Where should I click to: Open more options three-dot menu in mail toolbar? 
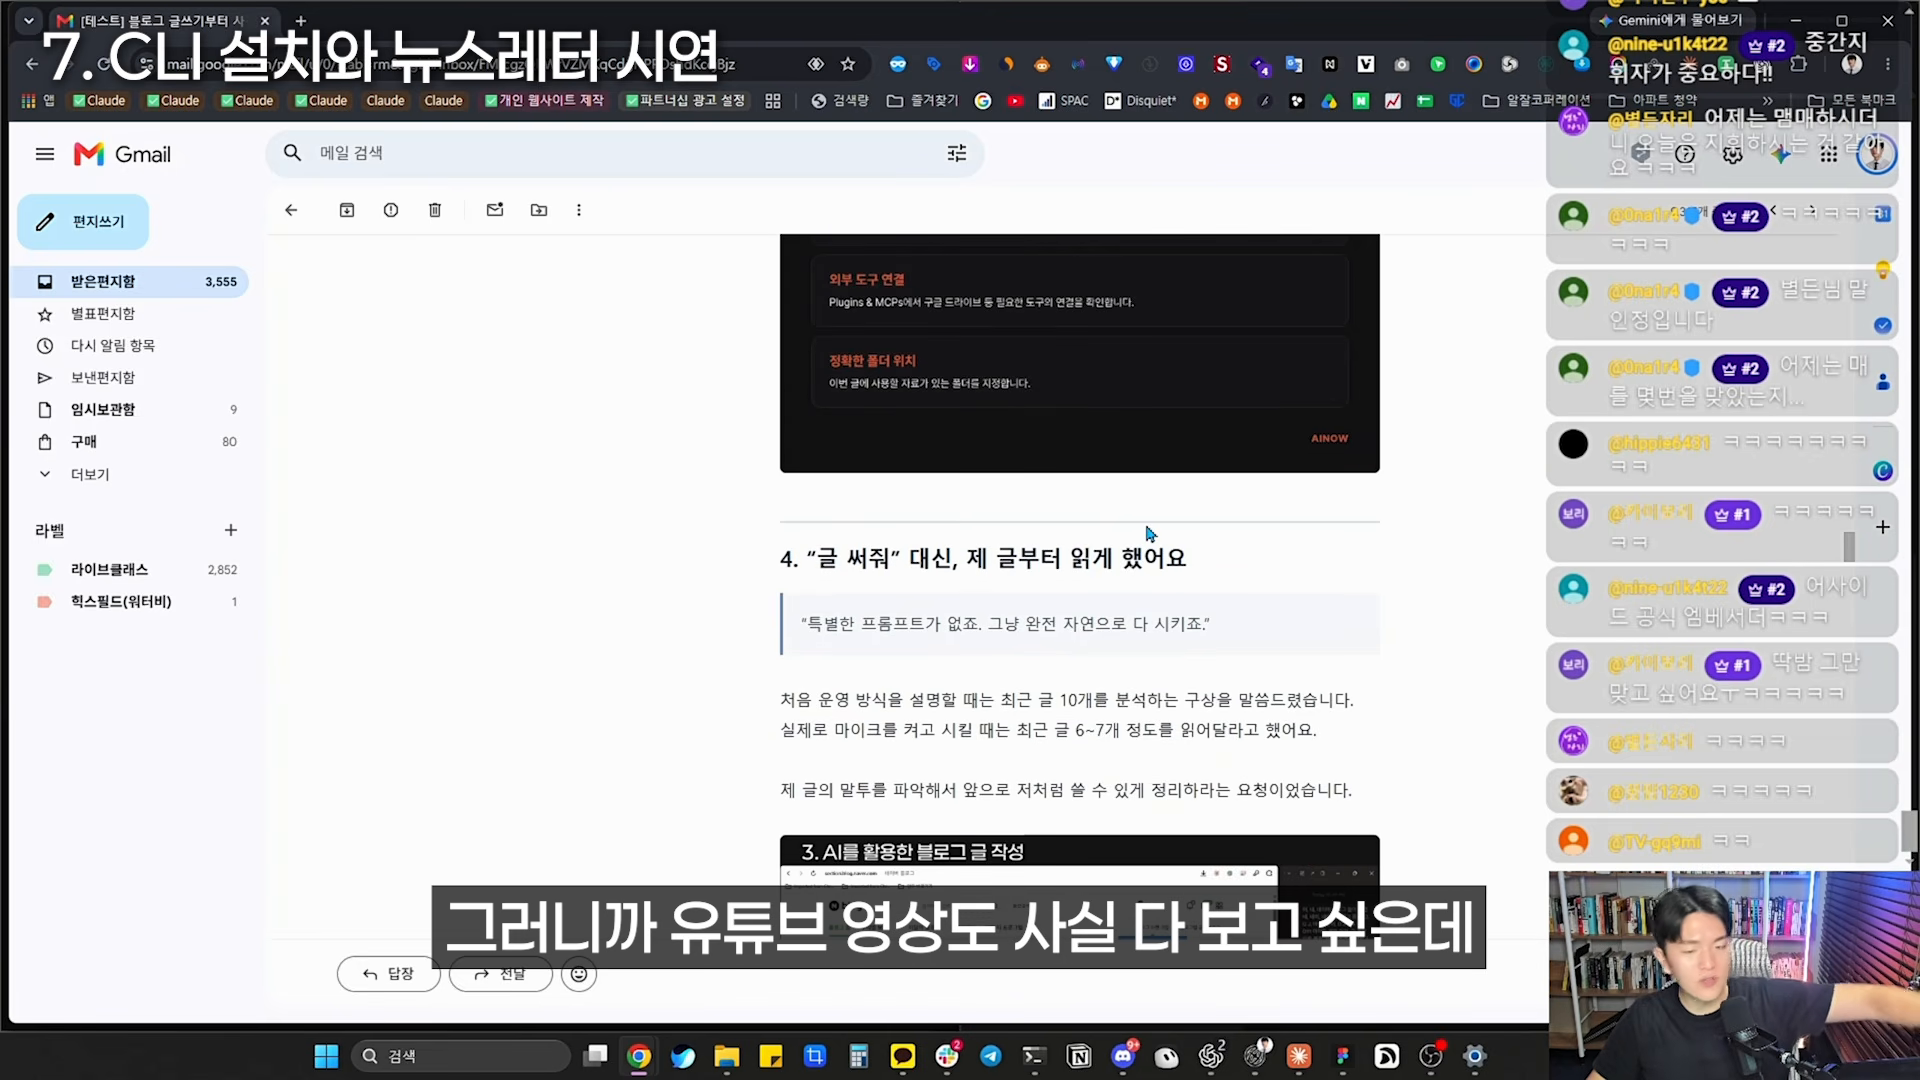click(x=579, y=210)
